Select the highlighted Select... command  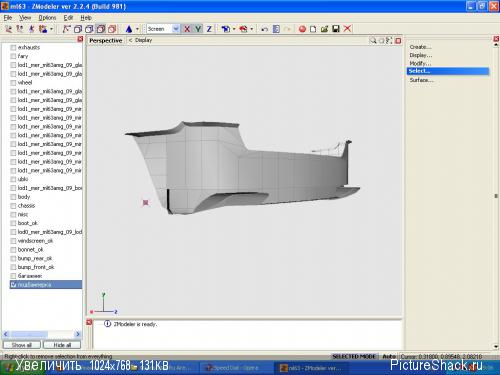coord(448,71)
